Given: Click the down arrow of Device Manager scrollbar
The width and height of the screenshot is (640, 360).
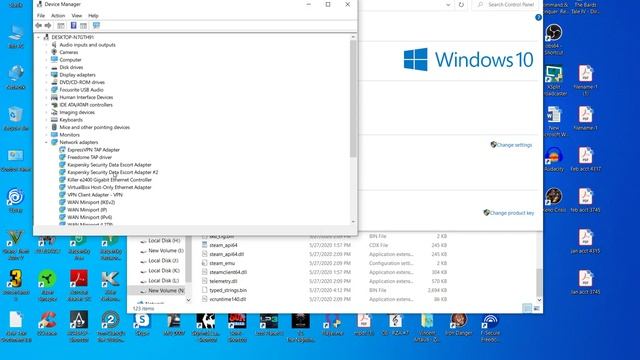Looking at the screenshot, I should click(x=353, y=222).
